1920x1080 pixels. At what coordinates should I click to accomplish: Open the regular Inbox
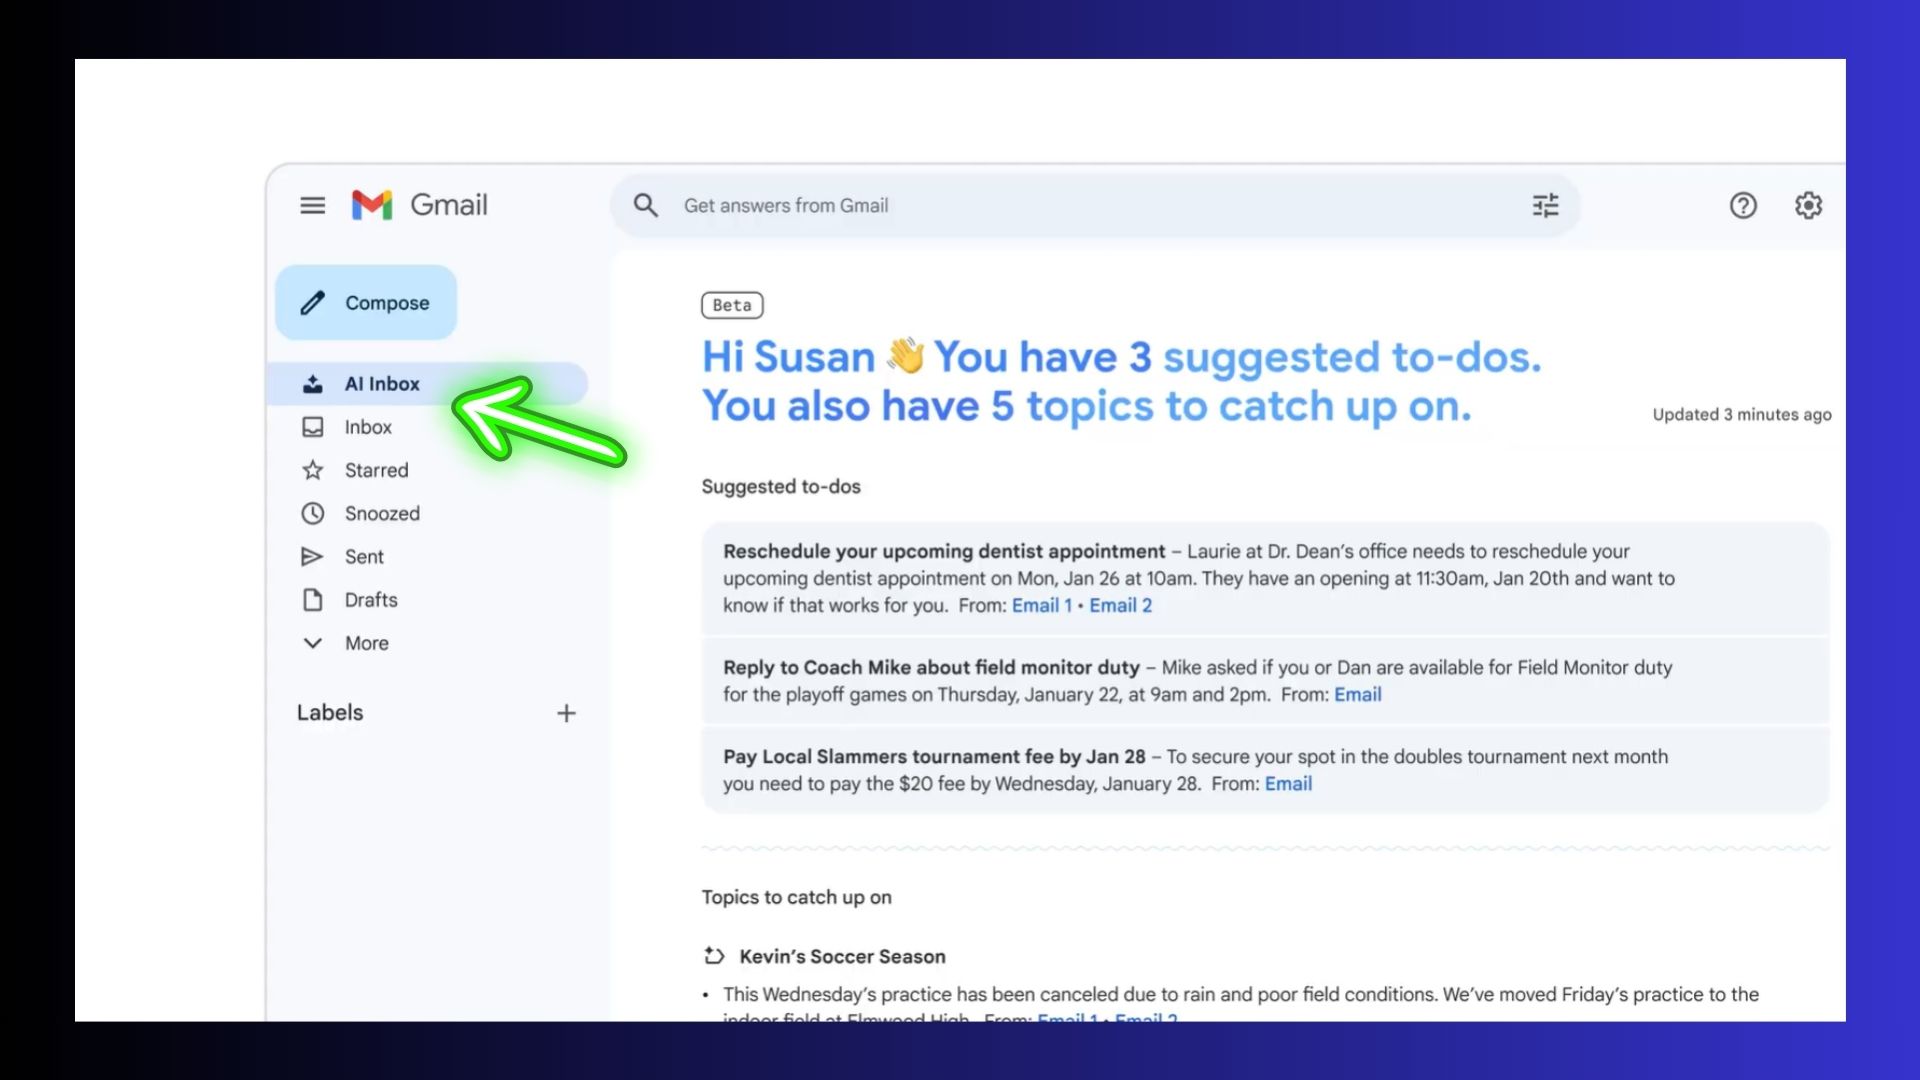[367, 427]
